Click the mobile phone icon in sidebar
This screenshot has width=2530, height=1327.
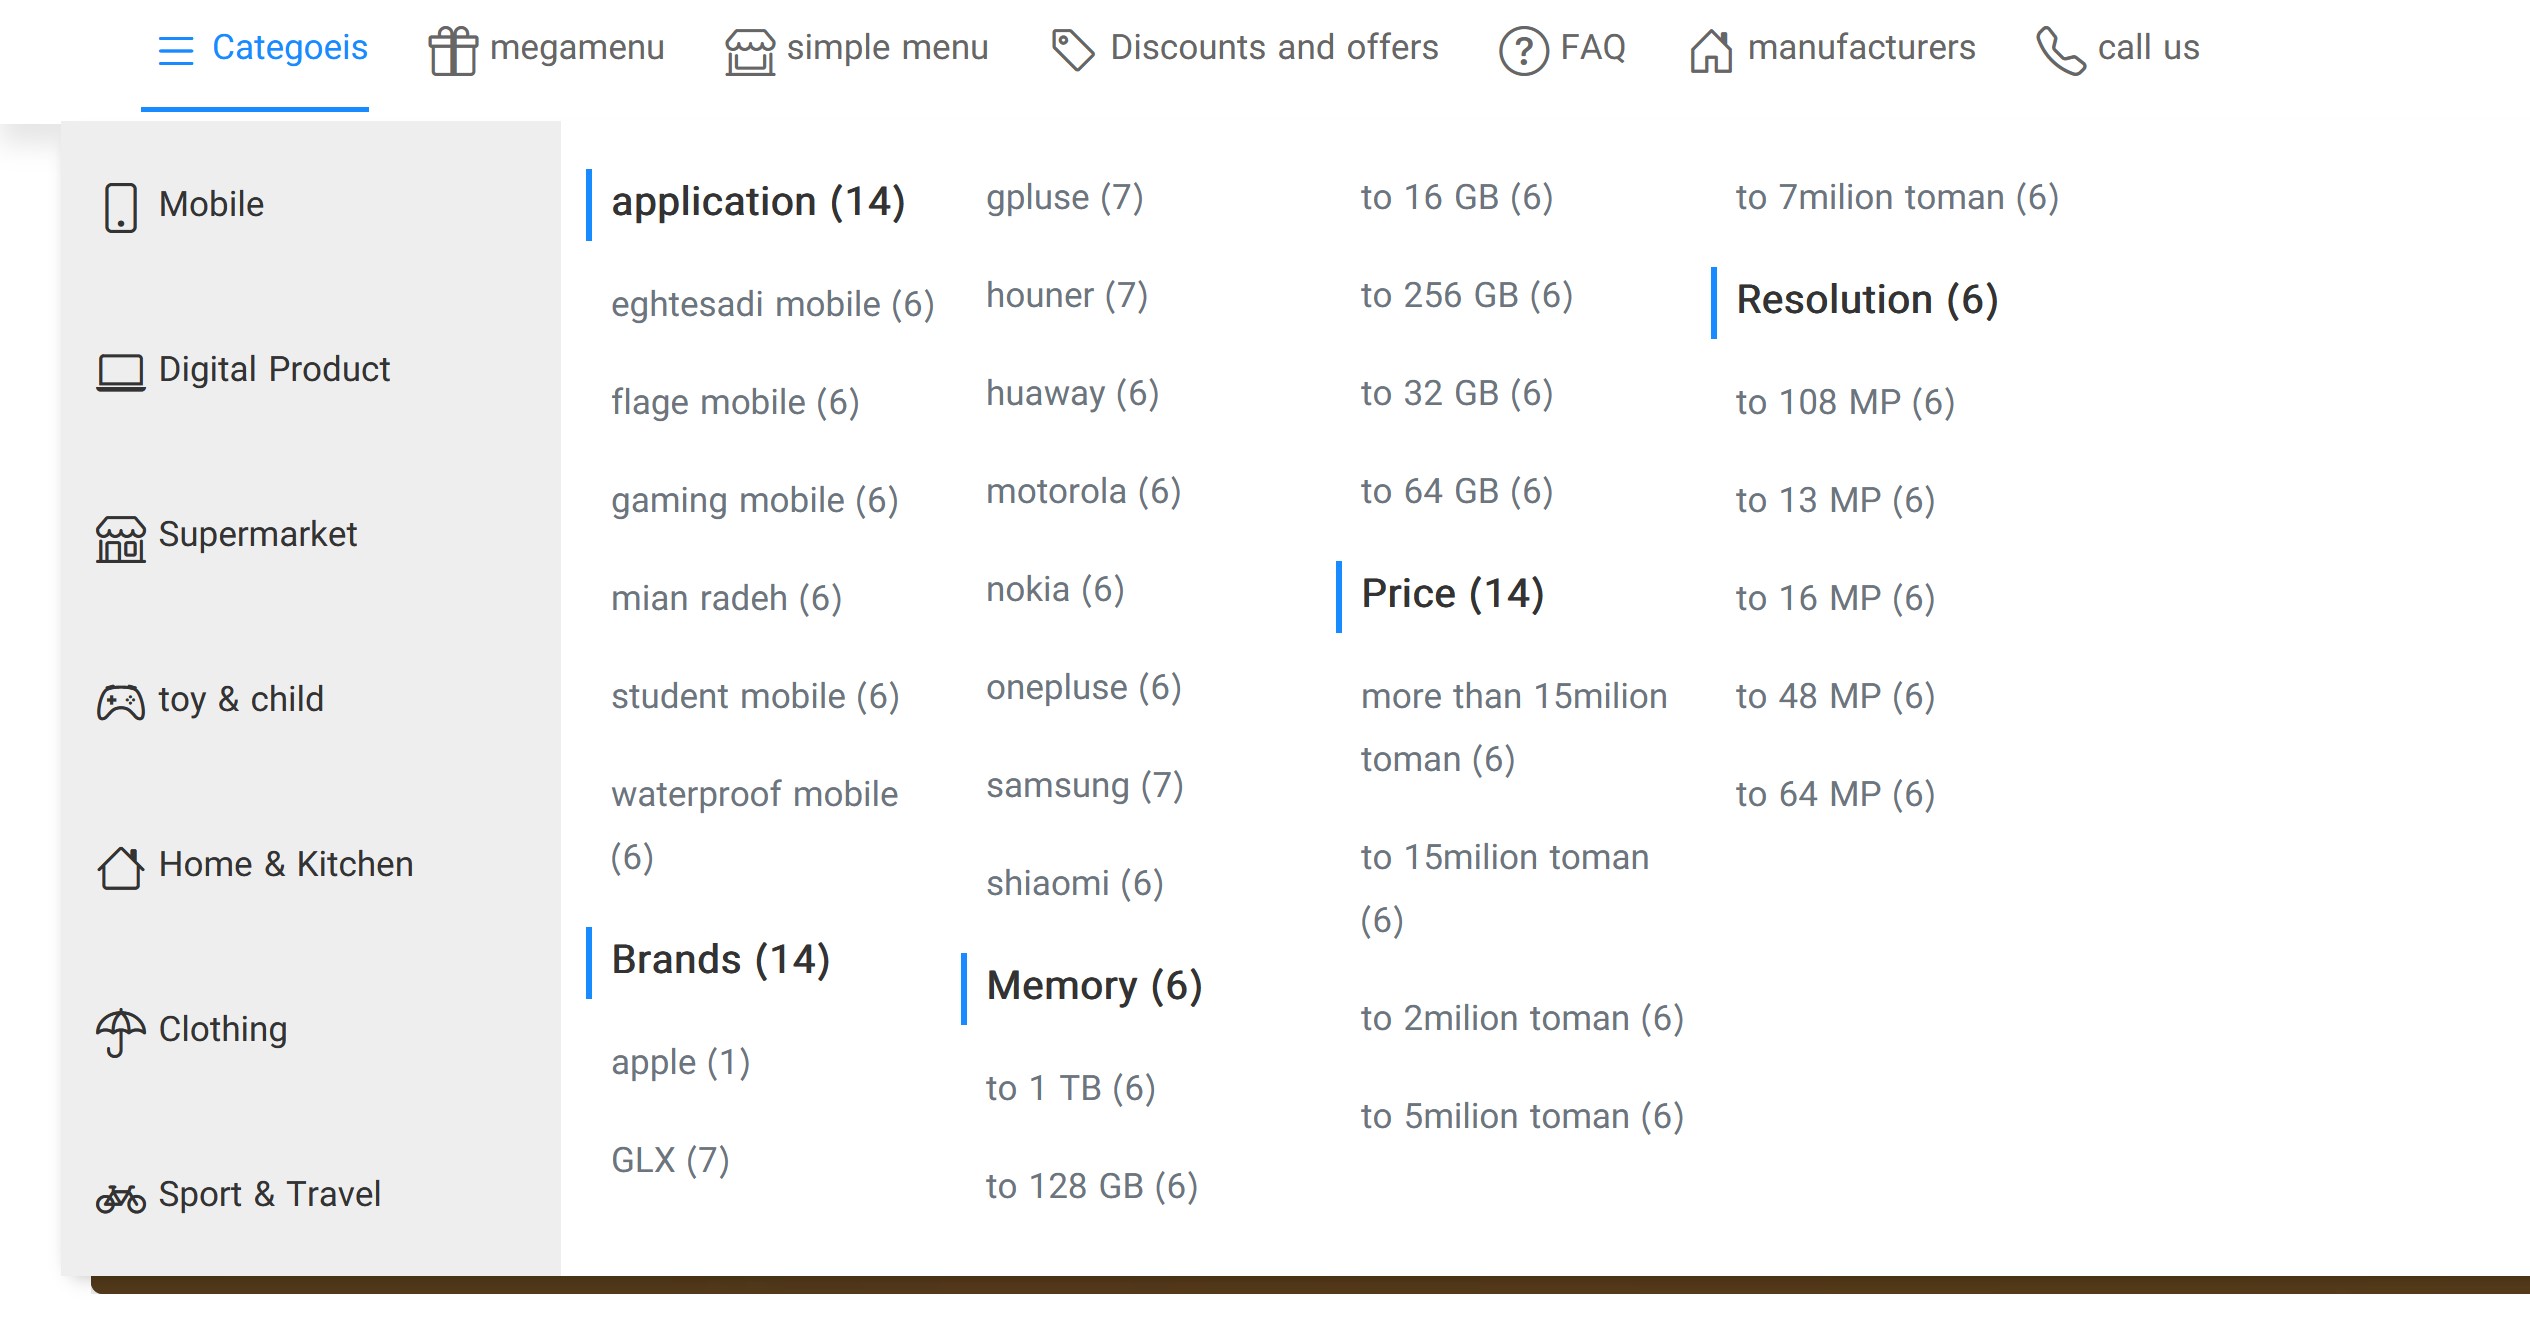(120, 207)
